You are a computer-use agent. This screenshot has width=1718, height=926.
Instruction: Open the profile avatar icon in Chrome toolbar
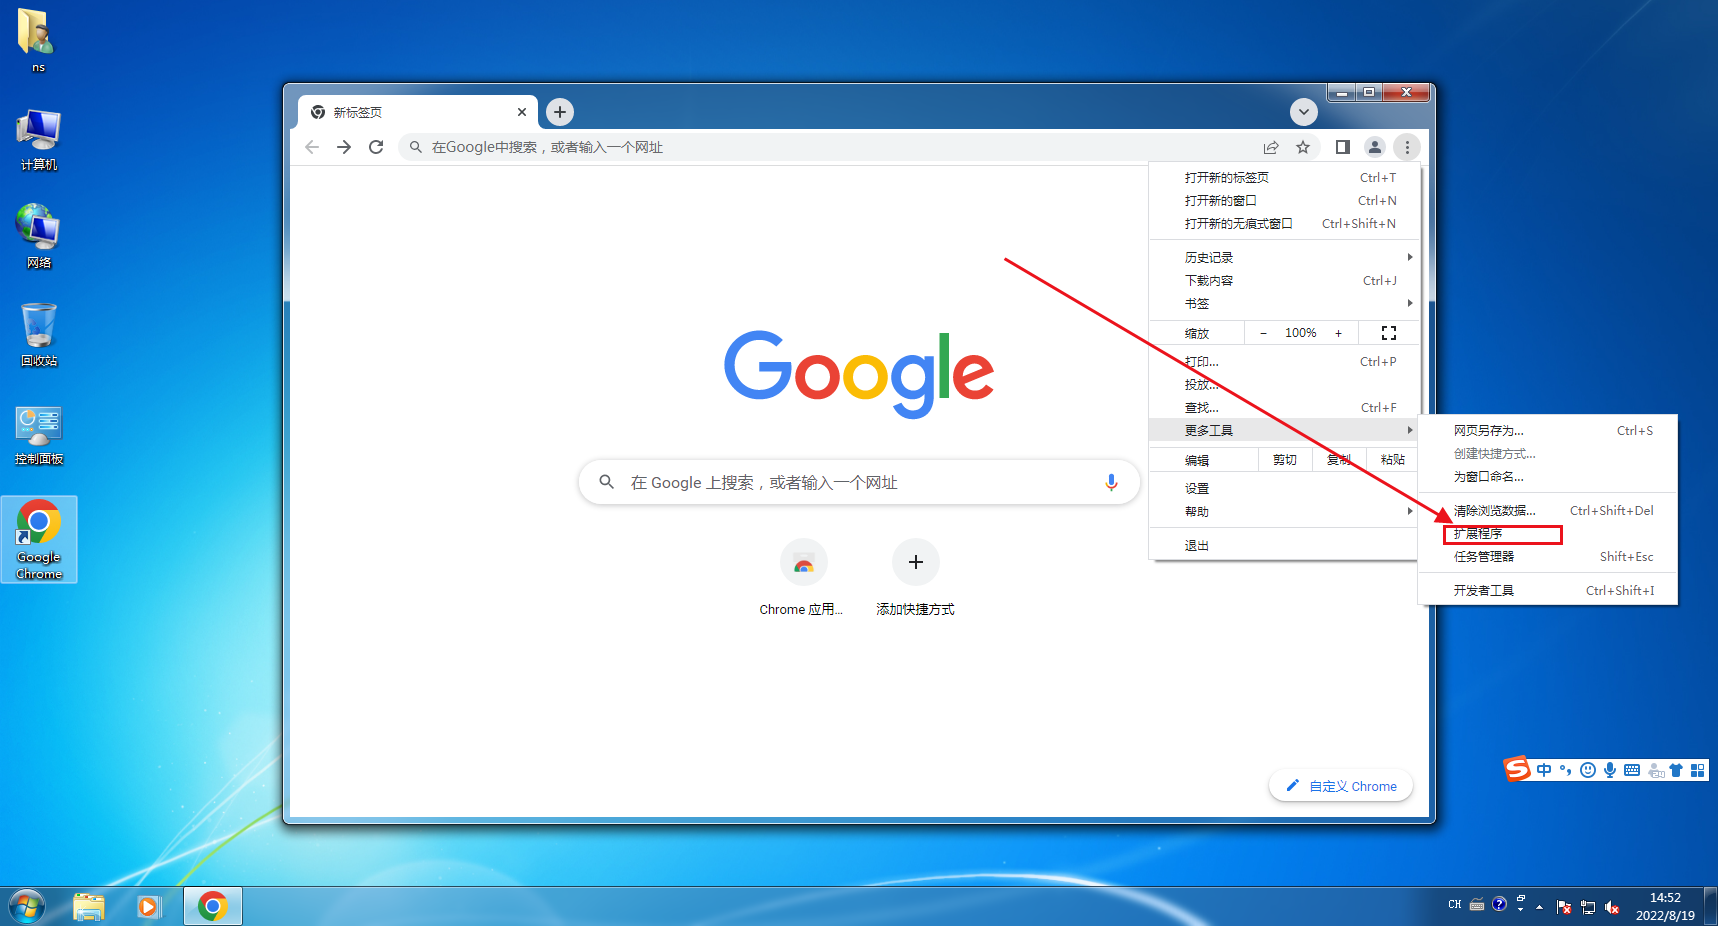click(x=1375, y=147)
